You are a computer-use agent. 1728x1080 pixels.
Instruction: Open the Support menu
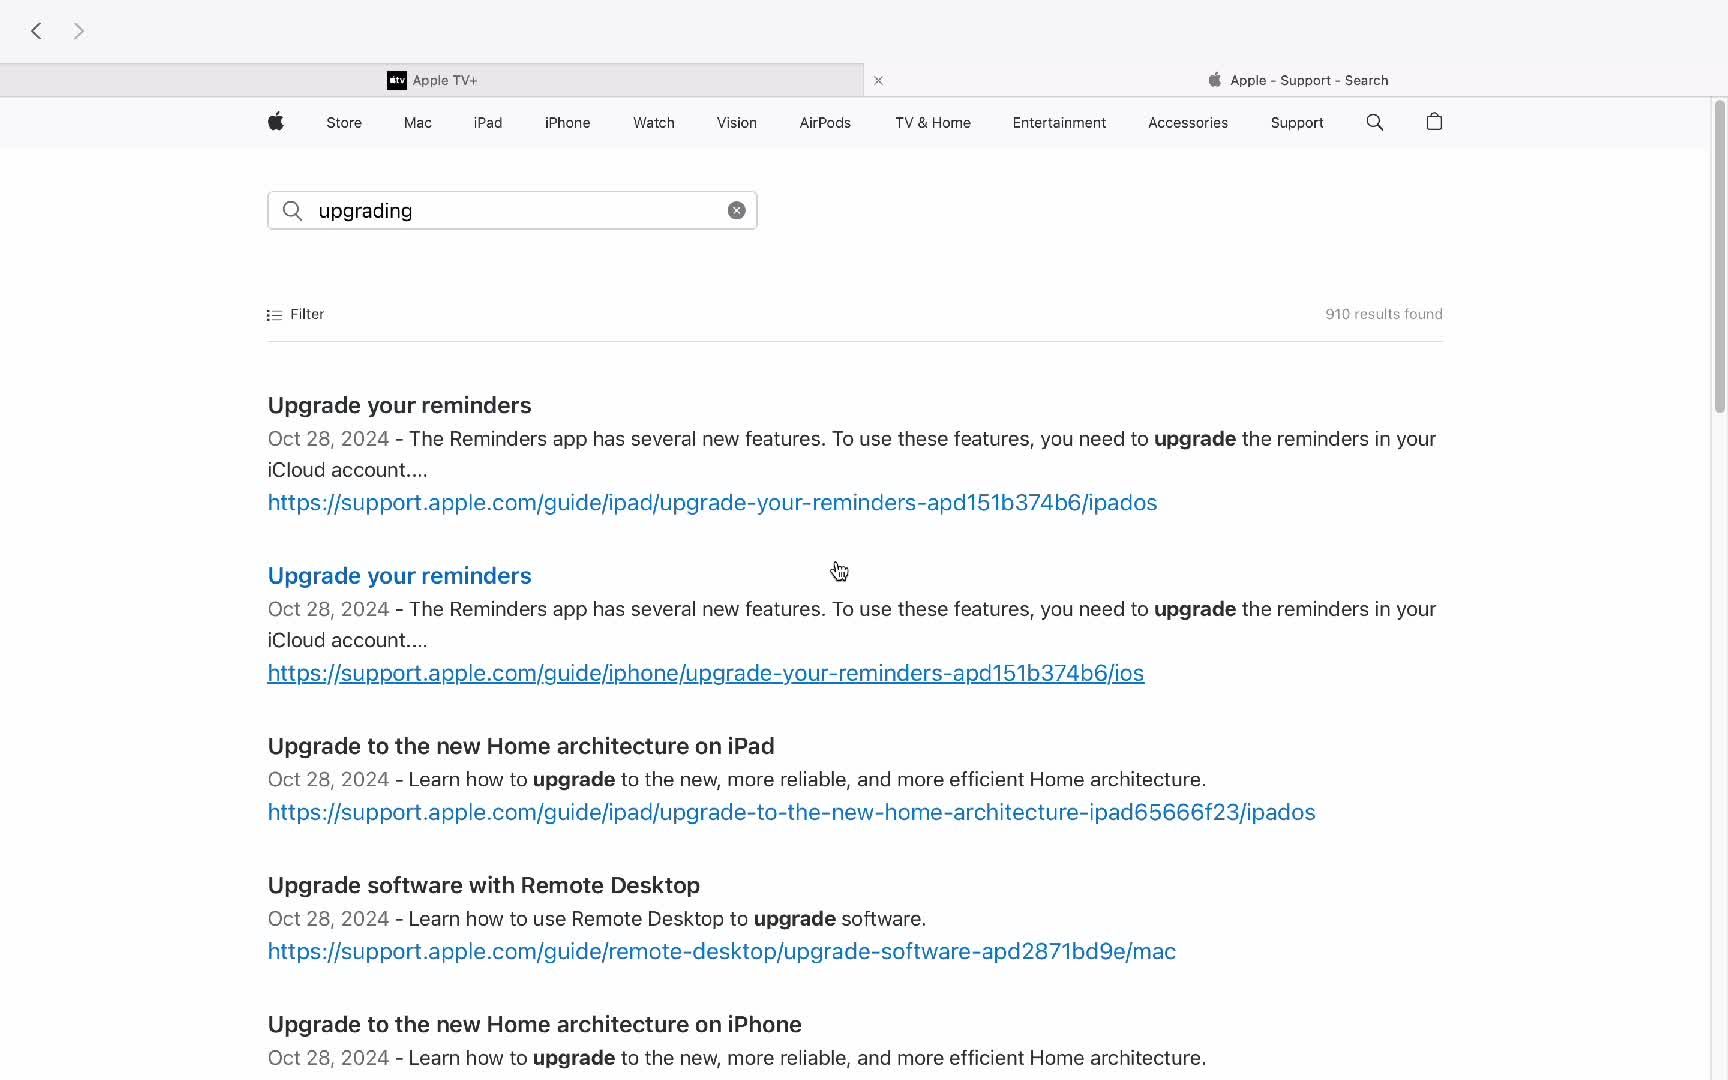click(x=1297, y=123)
